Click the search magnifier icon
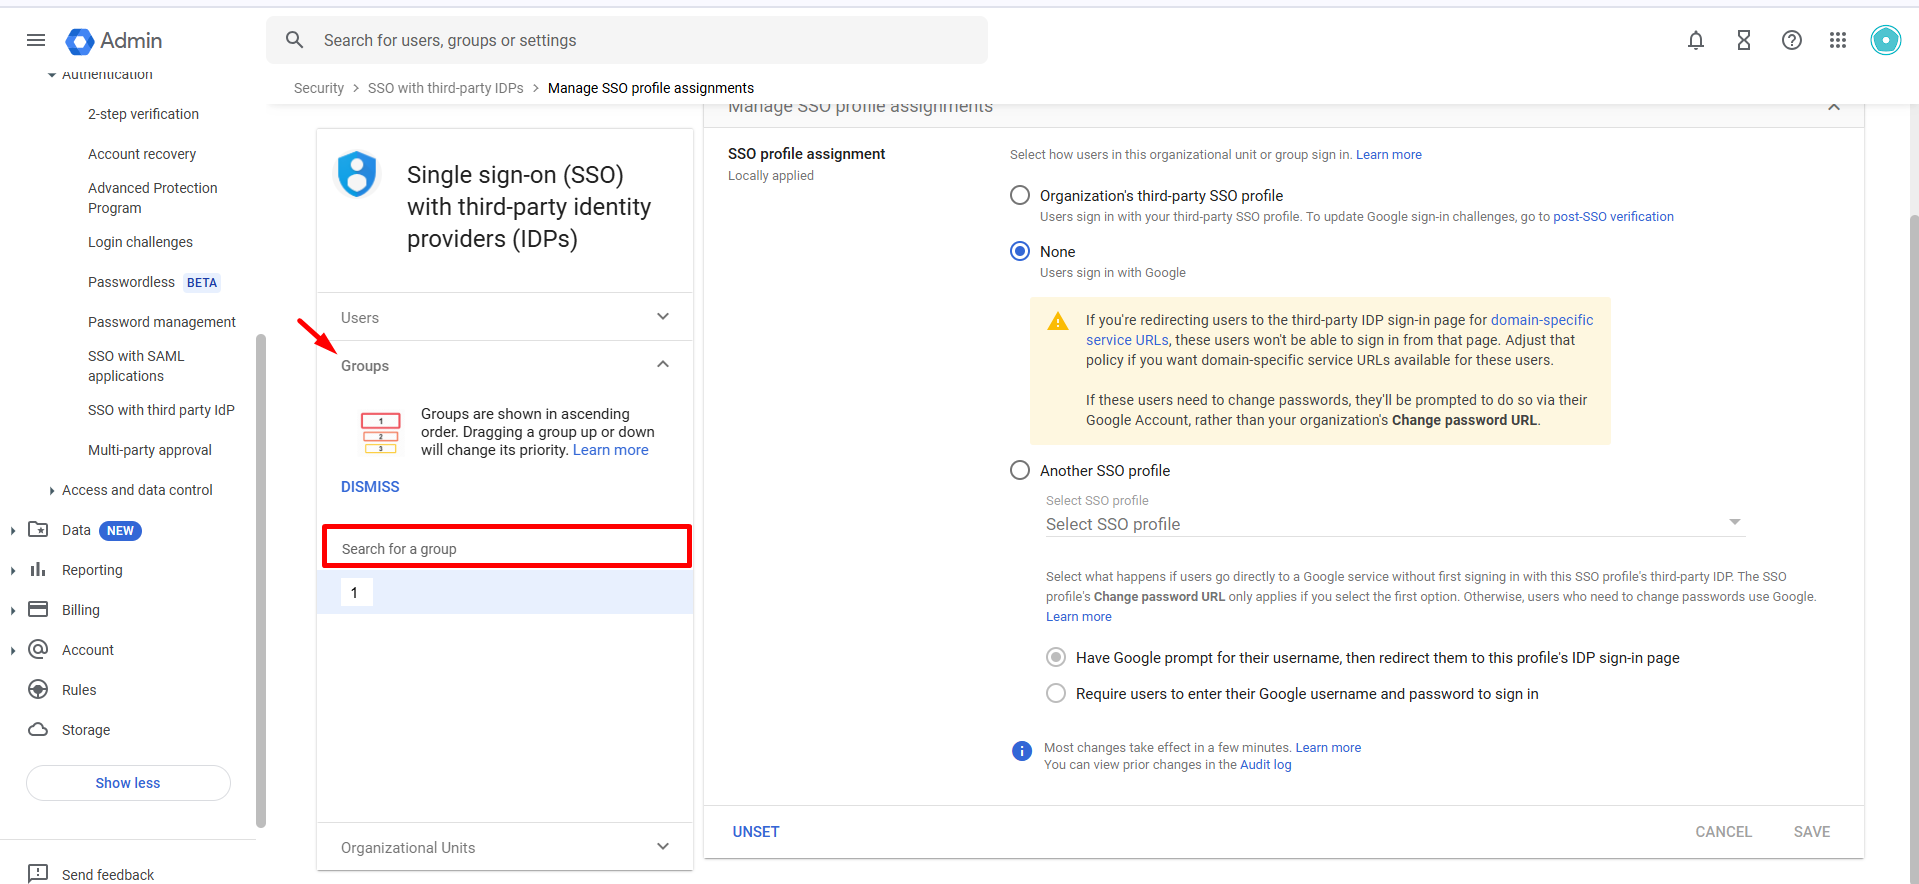 [x=294, y=40]
